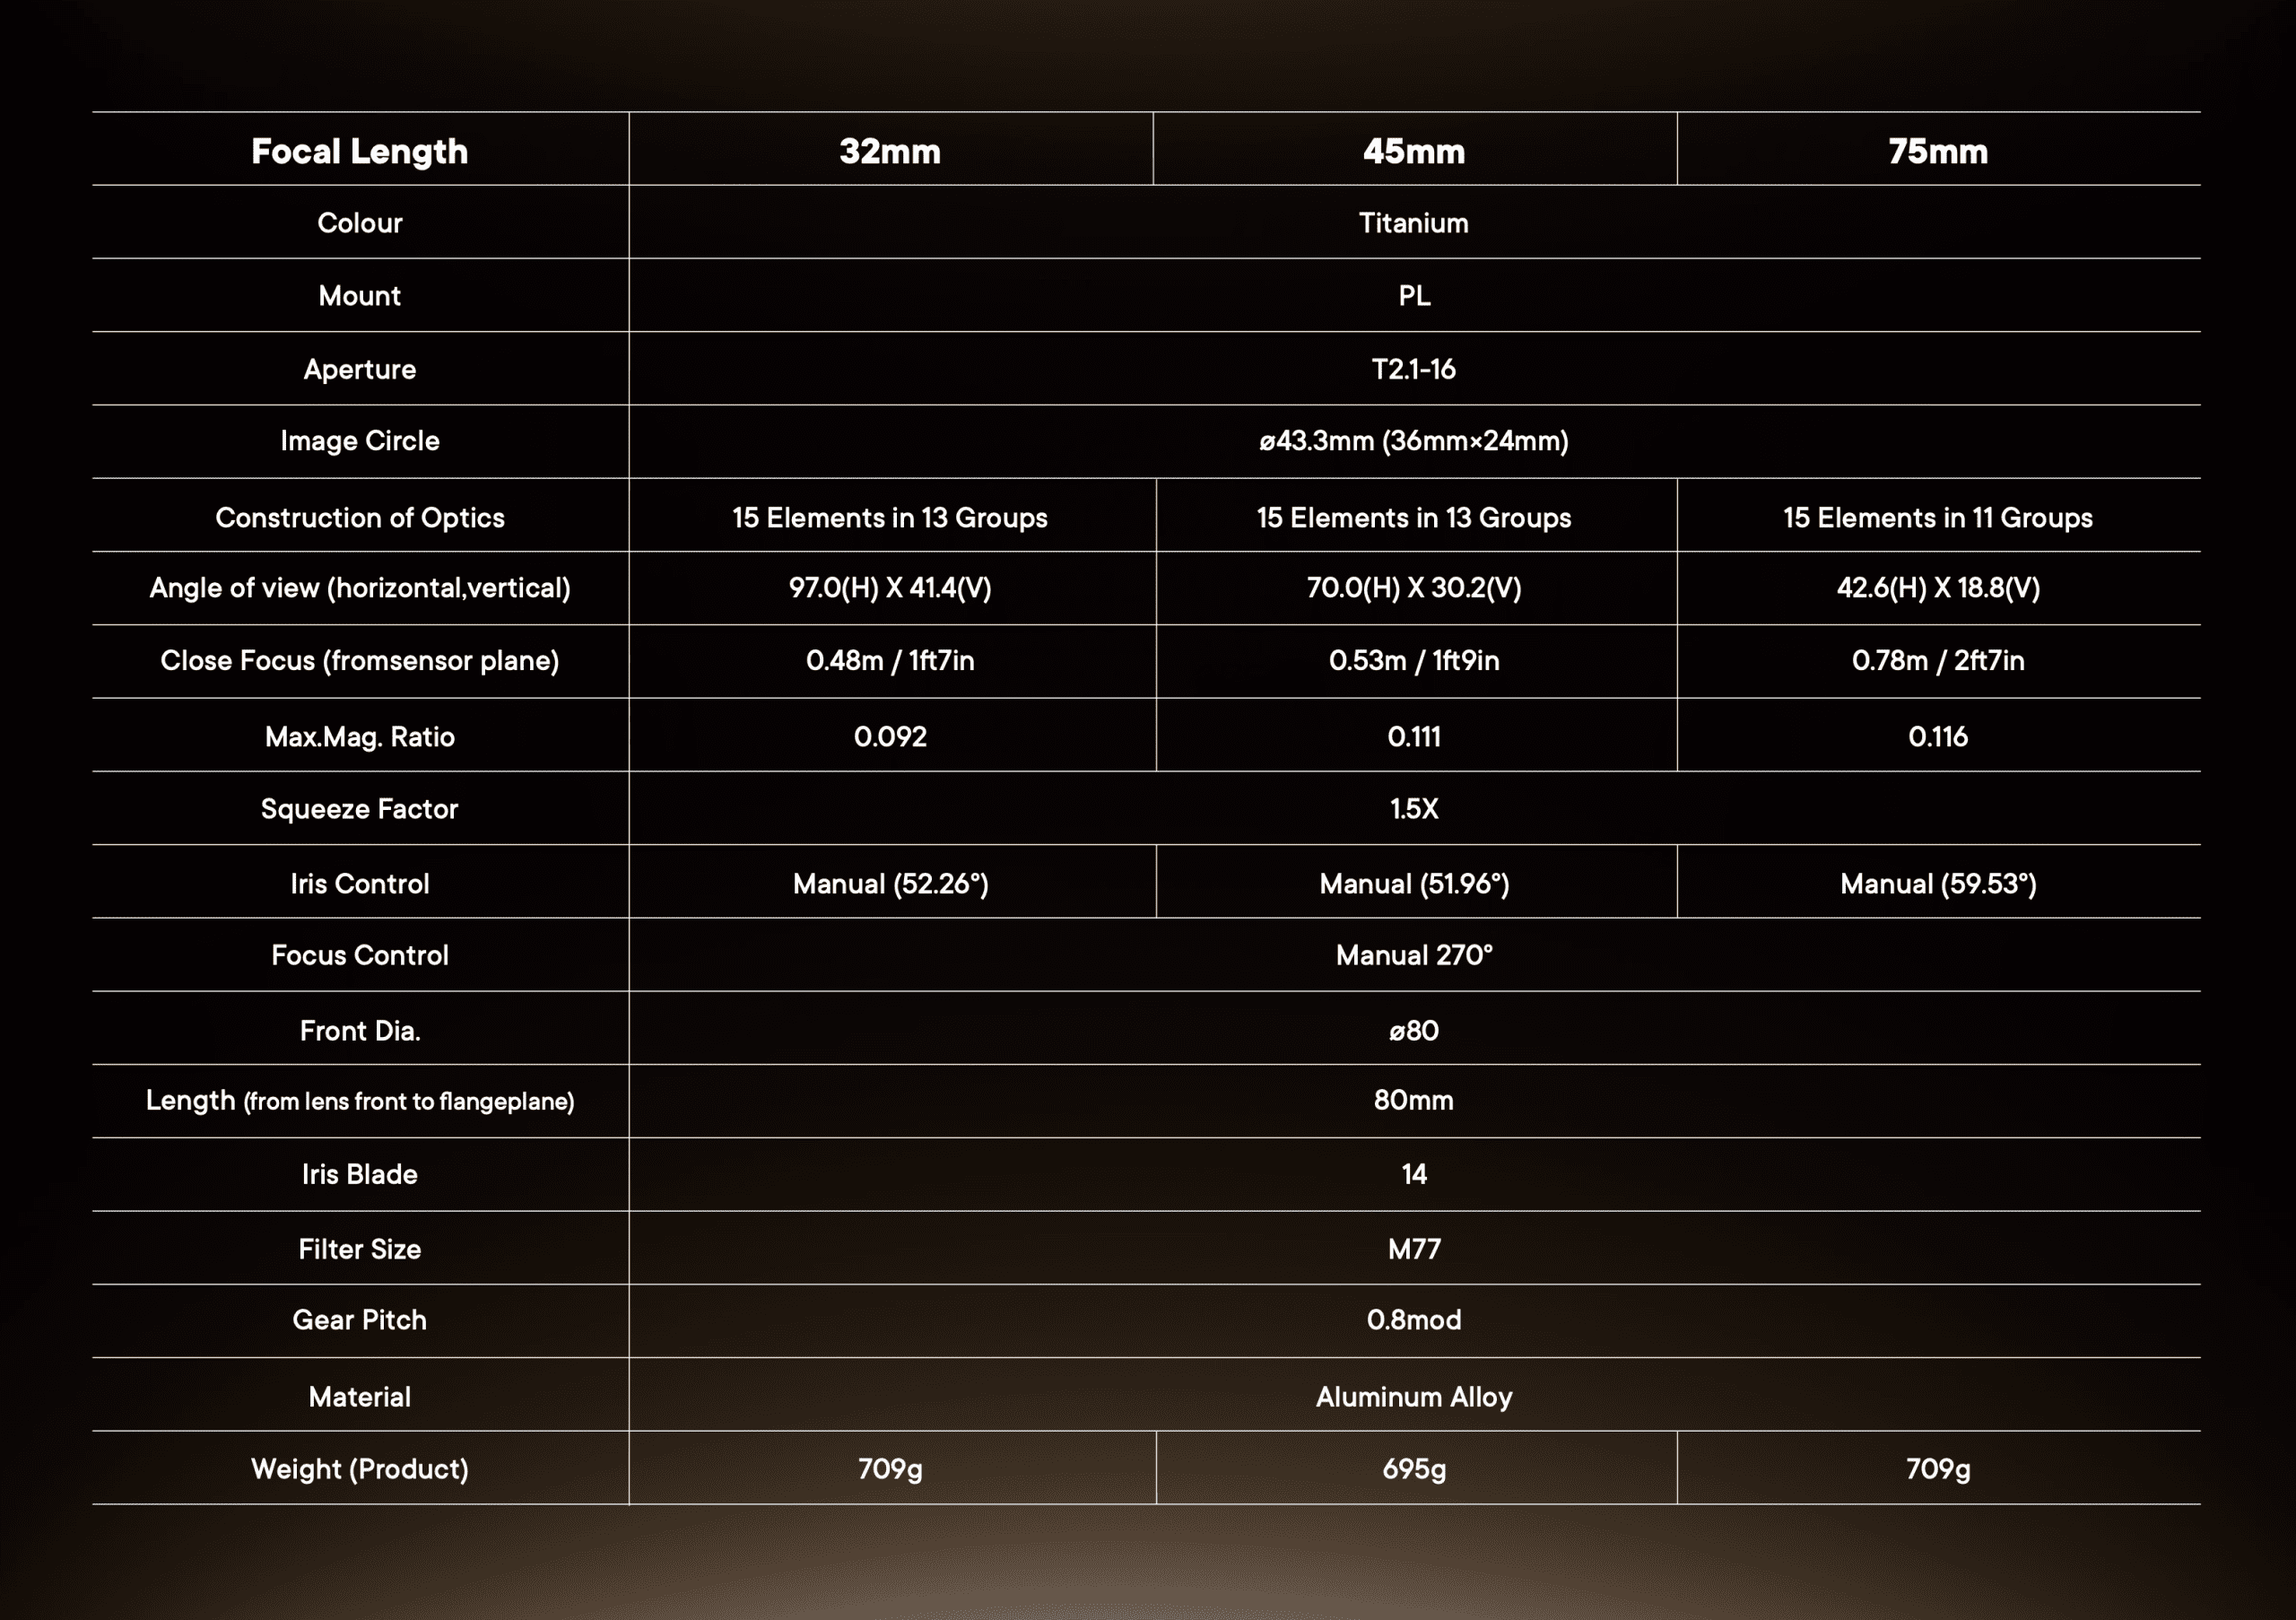
Task: Click the 1.5X squeeze factor value
Action: tap(1413, 809)
